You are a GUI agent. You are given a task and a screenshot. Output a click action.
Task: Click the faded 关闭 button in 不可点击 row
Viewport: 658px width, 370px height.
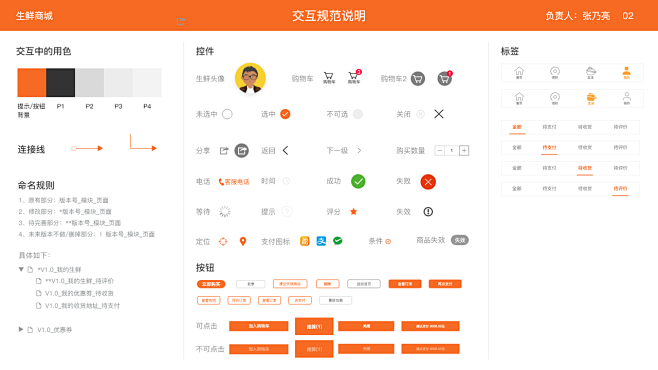coord(366,349)
